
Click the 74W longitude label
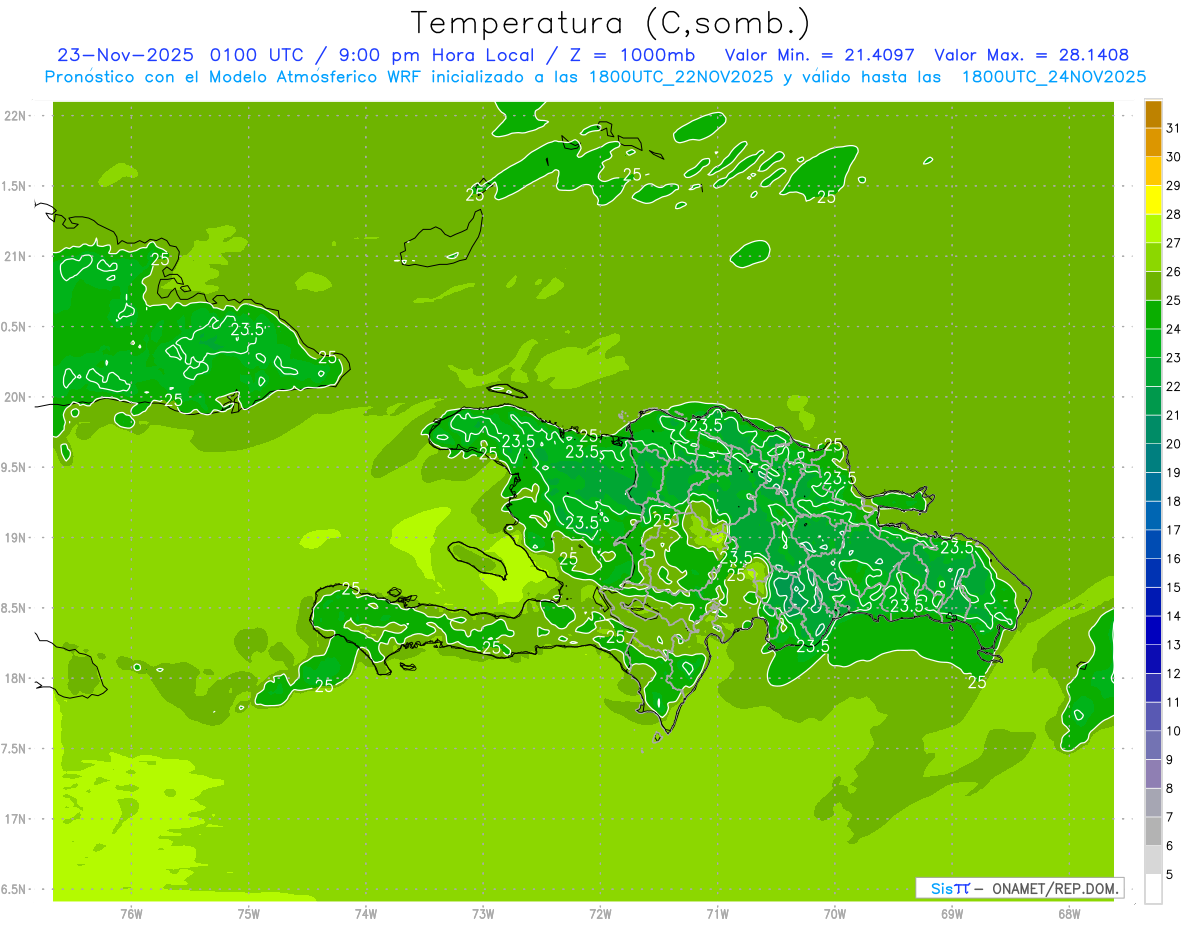click(x=366, y=913)
